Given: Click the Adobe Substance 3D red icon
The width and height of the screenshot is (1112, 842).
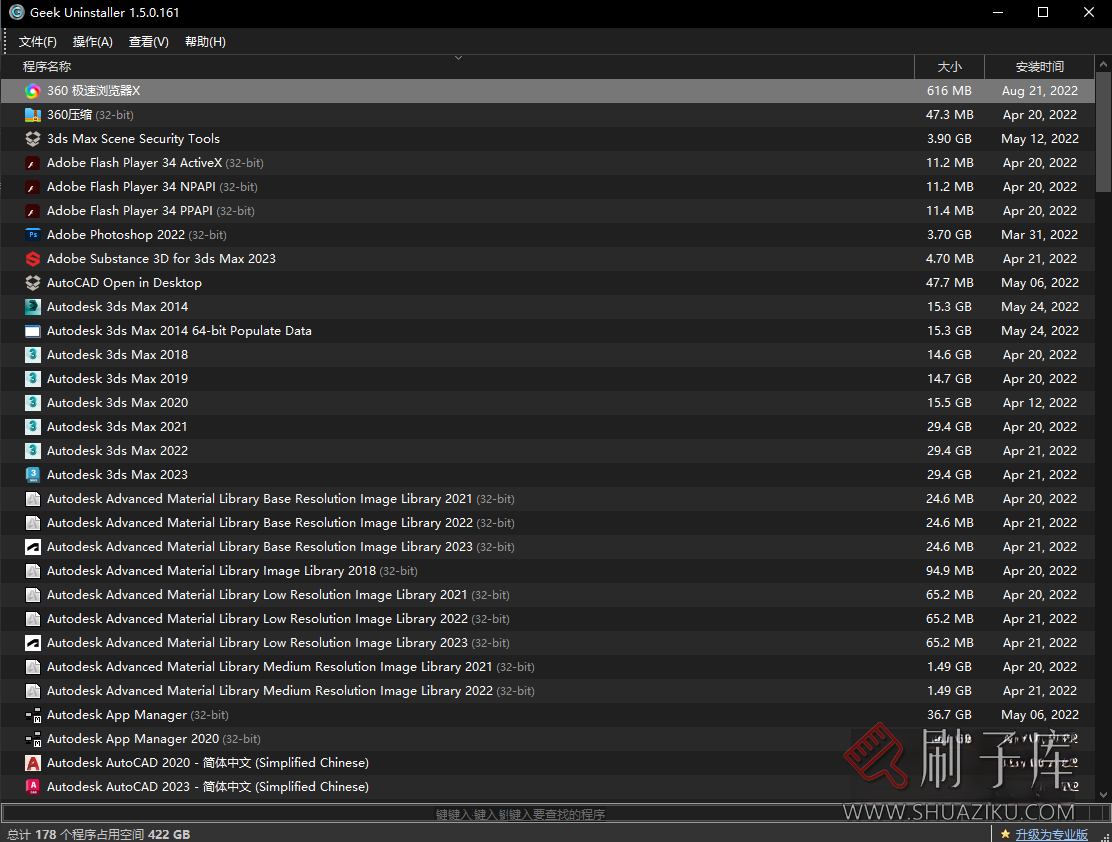Looking at the screenshot, I should click(x=33, y=259).
